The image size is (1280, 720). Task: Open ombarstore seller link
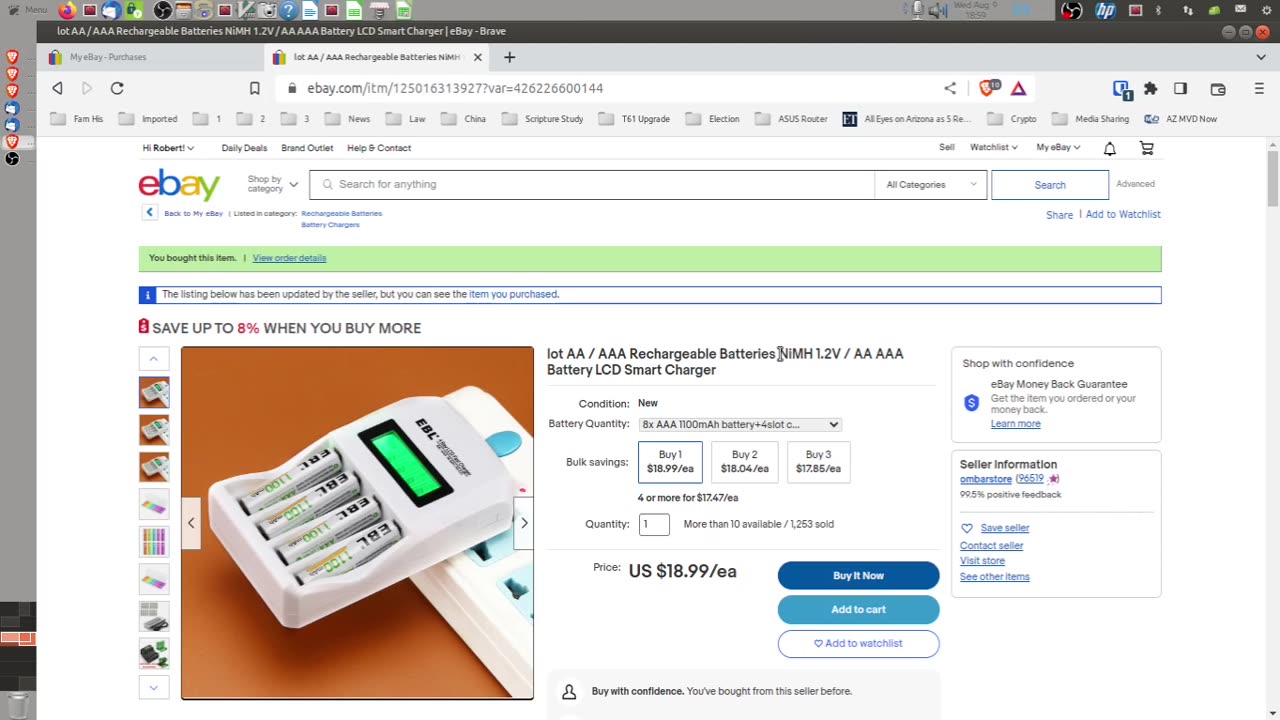coord(986,479)
